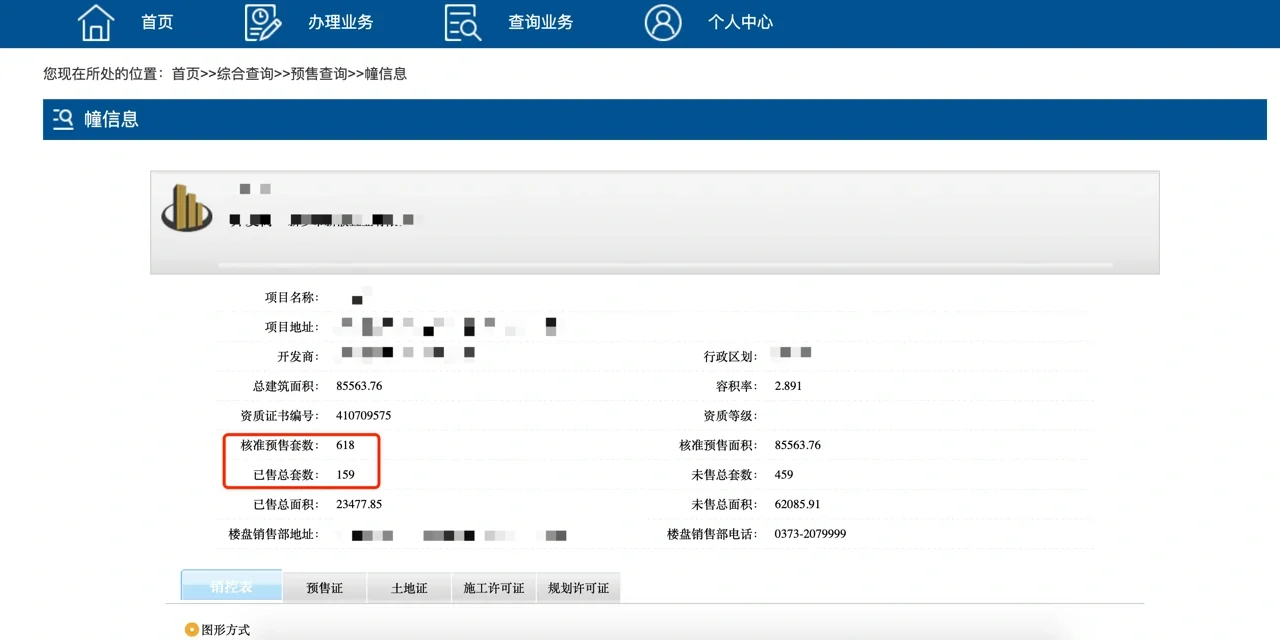Image resolution: width=1280 pixels, height=640 pixels.
Task: Click the 项目地址 label
Action: pyautogui.click(x=291, y=327)
